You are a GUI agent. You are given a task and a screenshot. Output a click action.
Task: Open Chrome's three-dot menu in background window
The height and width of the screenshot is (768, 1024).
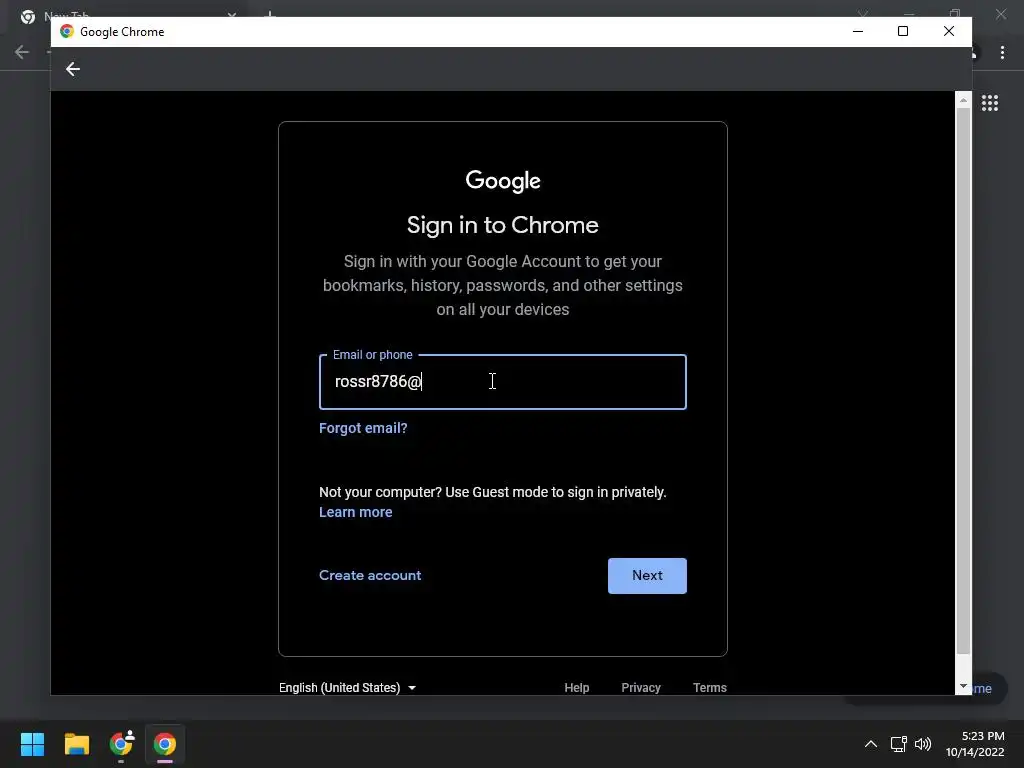click(1002, 52)
